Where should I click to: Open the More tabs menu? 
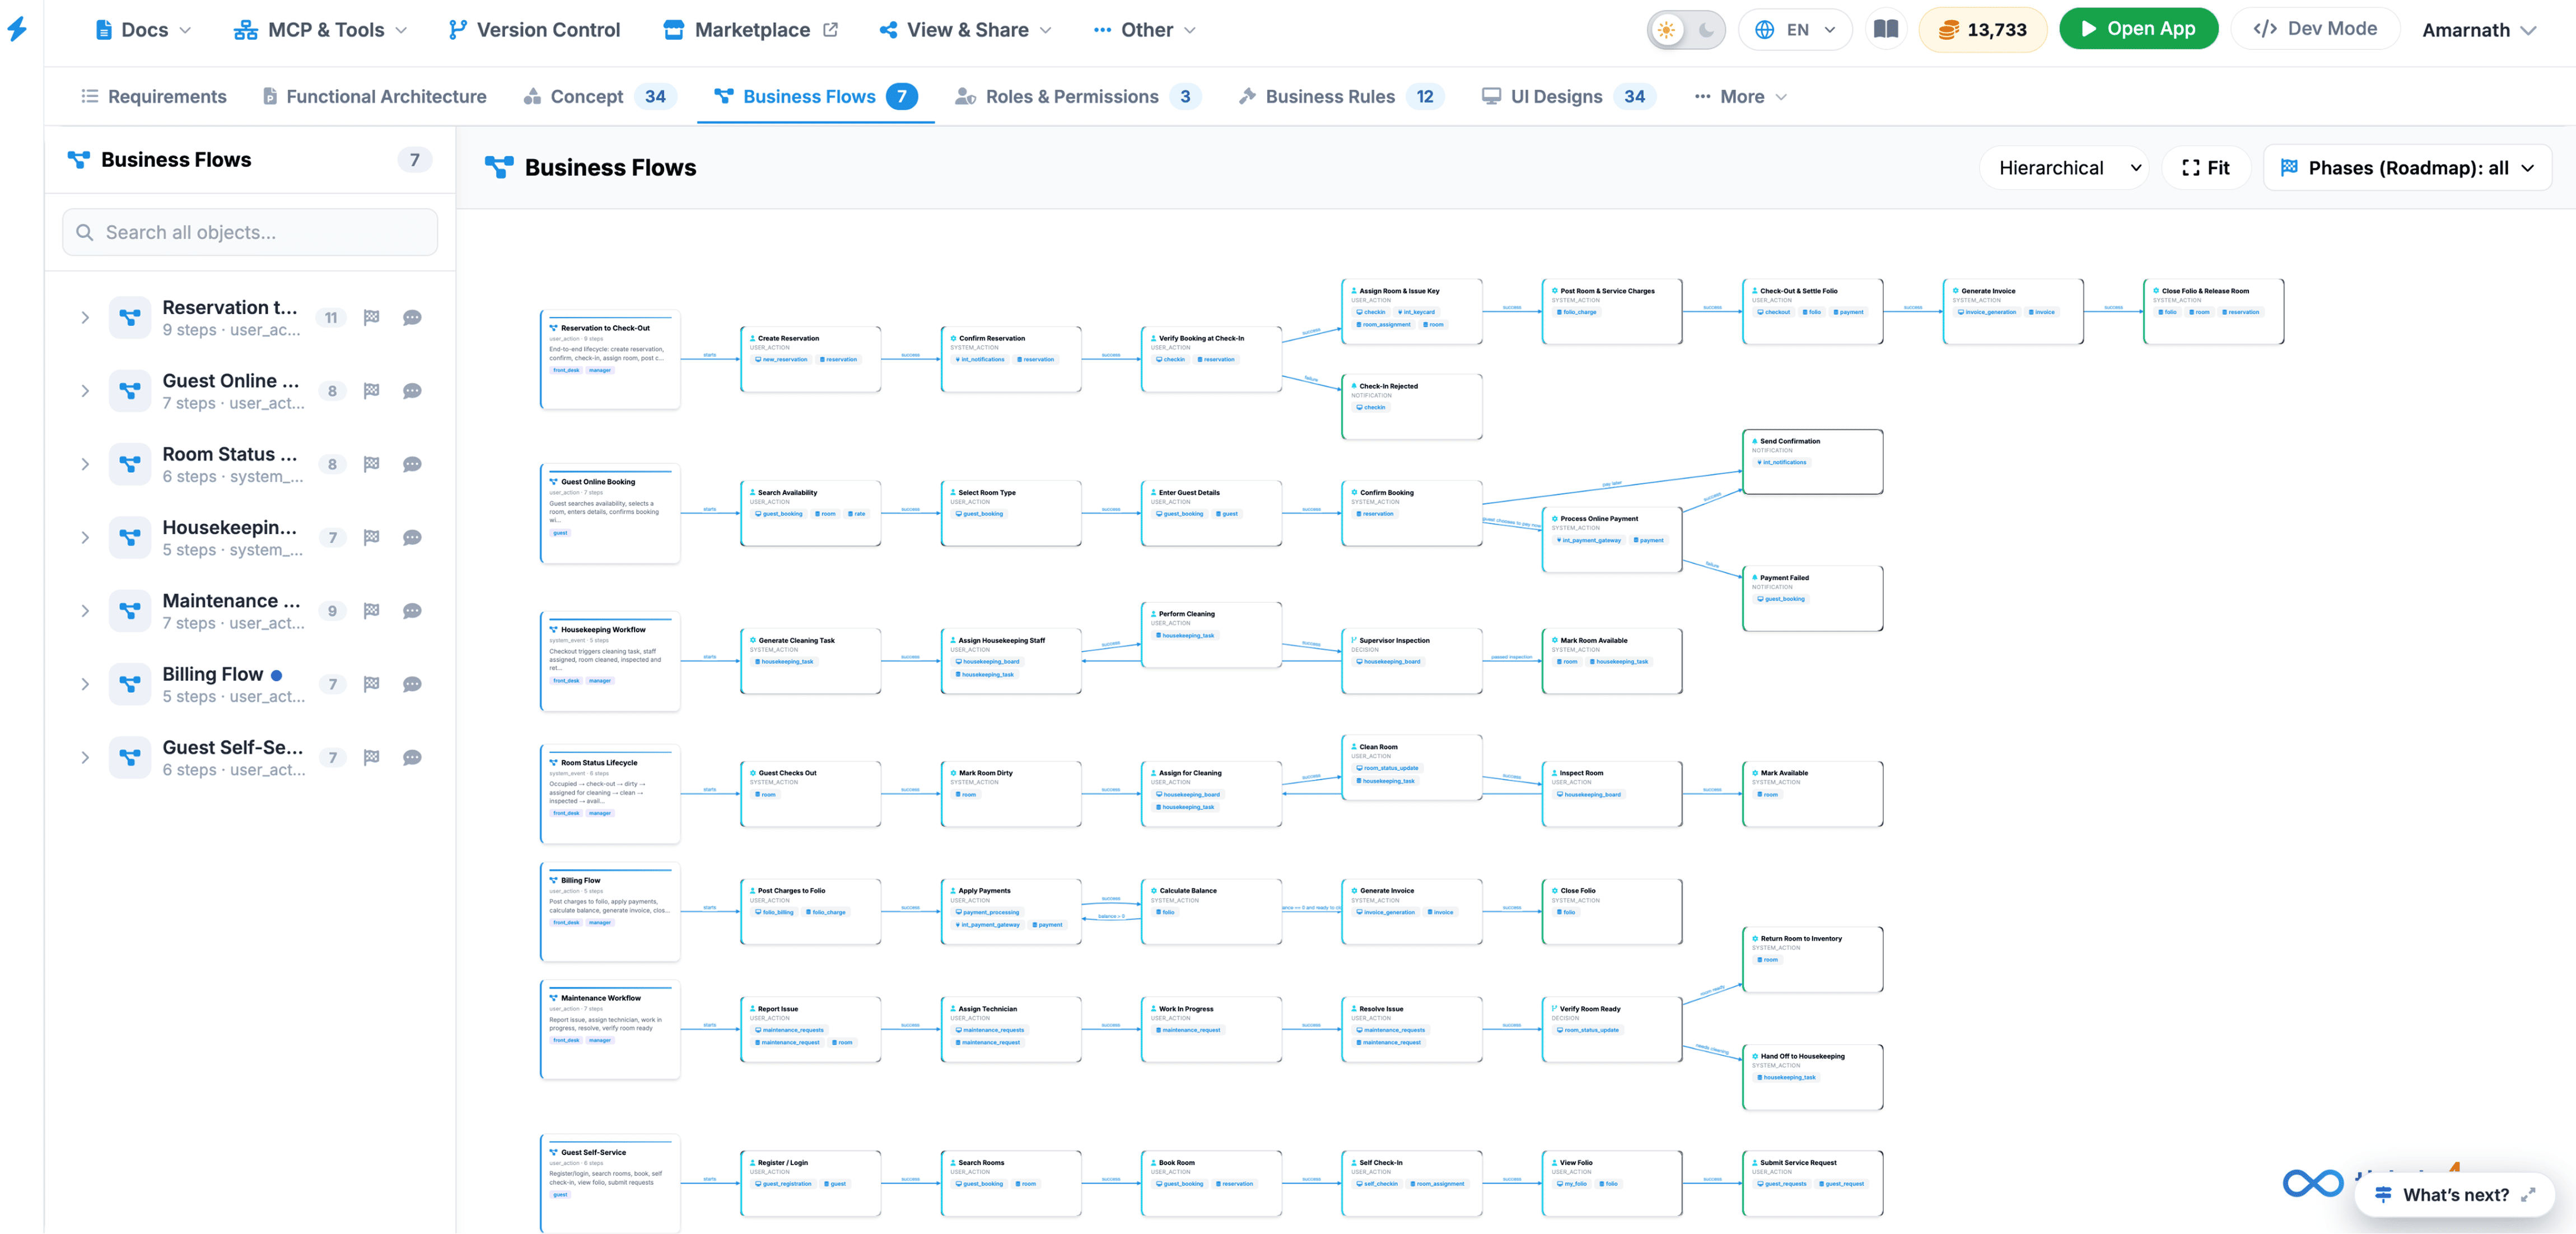(x=1740, y=96)
